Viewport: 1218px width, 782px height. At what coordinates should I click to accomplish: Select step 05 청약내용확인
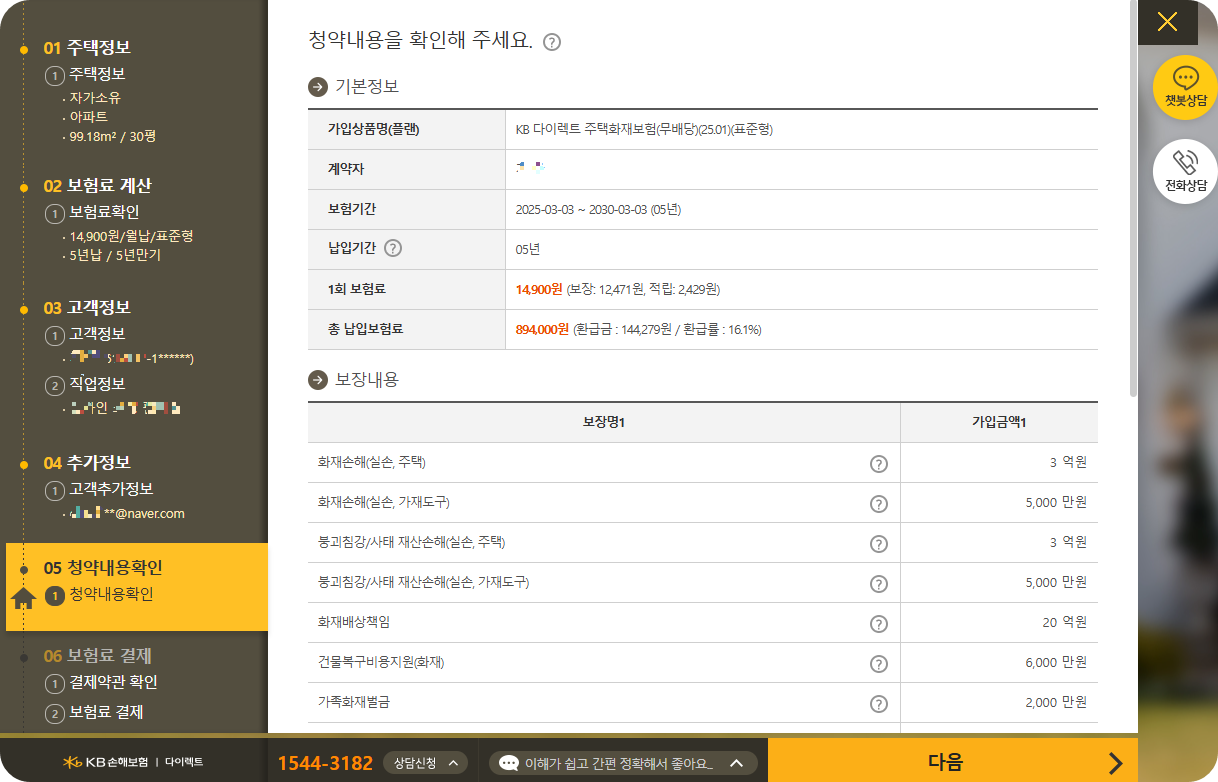[x=103, y=568]
